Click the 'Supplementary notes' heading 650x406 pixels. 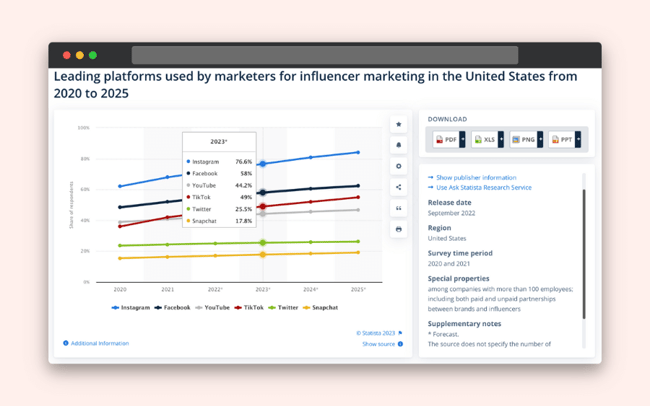point(464,323)
